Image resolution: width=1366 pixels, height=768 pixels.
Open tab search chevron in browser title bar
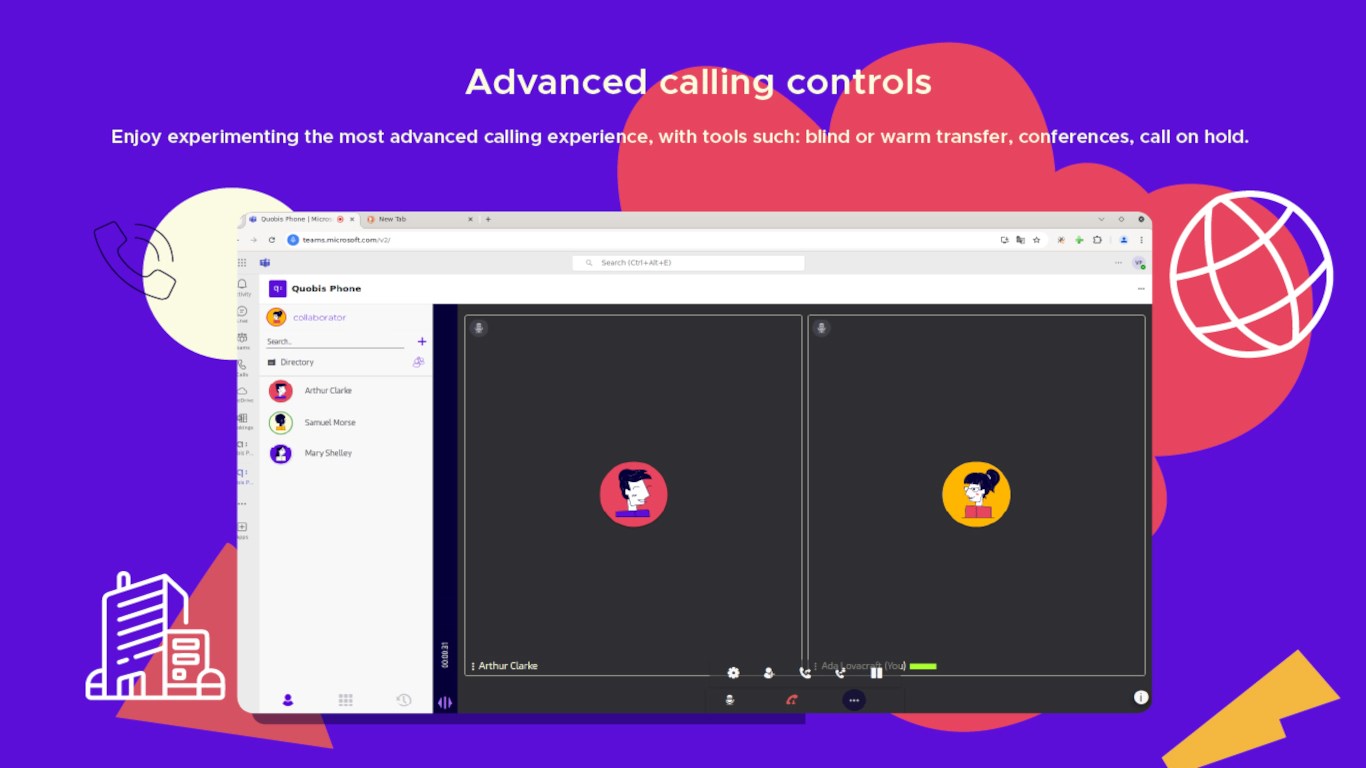click(1101, 219)
